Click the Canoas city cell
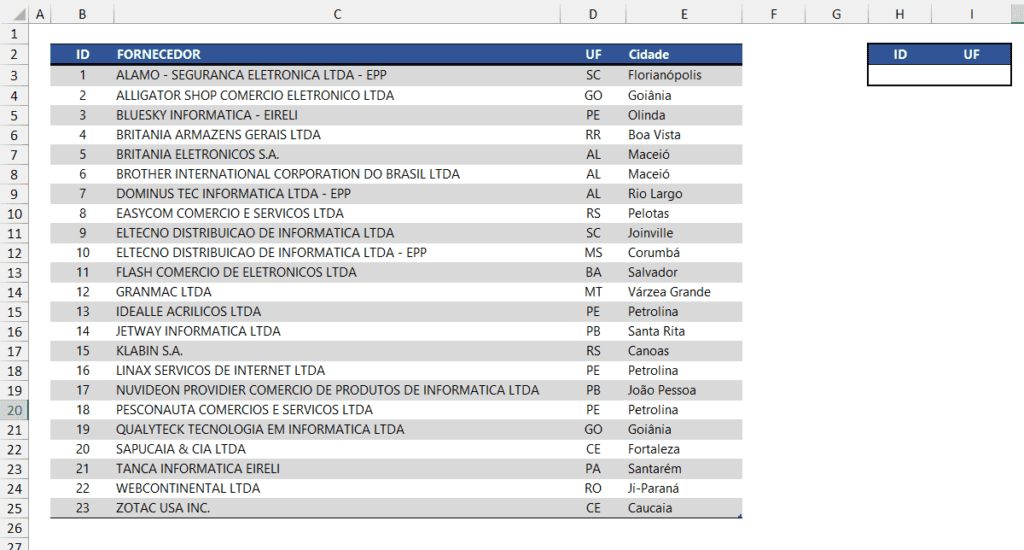The image size is (1024, 550). 684,351
